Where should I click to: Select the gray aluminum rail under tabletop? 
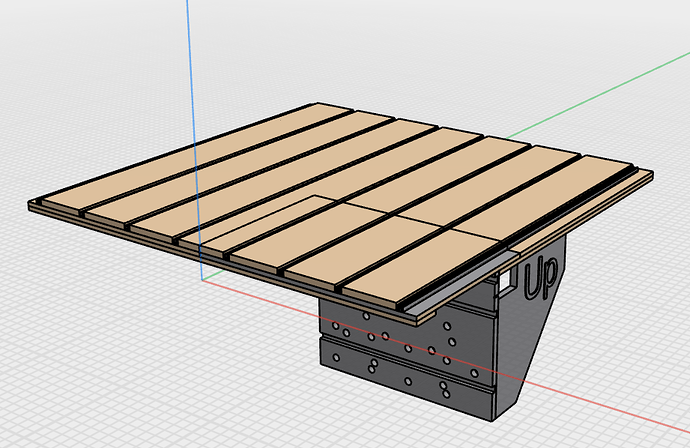coord(462,282)
